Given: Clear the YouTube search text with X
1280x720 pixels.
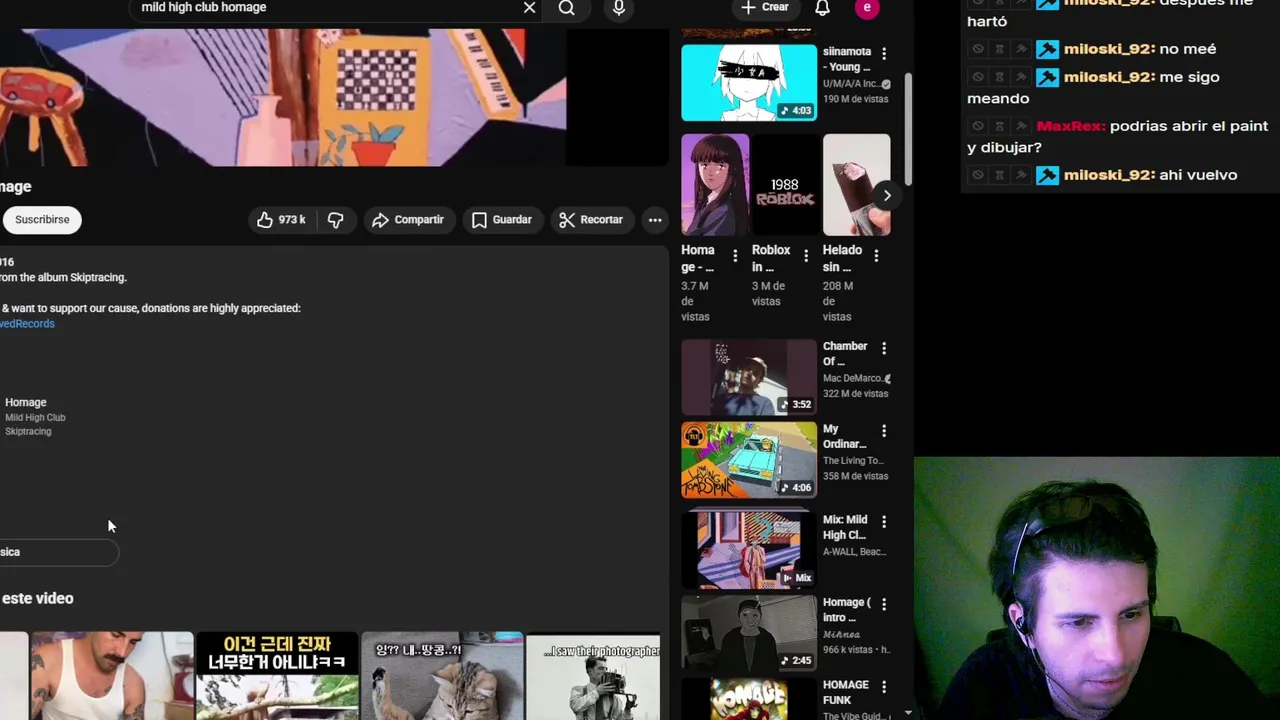Looking at the screenshot, I should coord(529,8).
